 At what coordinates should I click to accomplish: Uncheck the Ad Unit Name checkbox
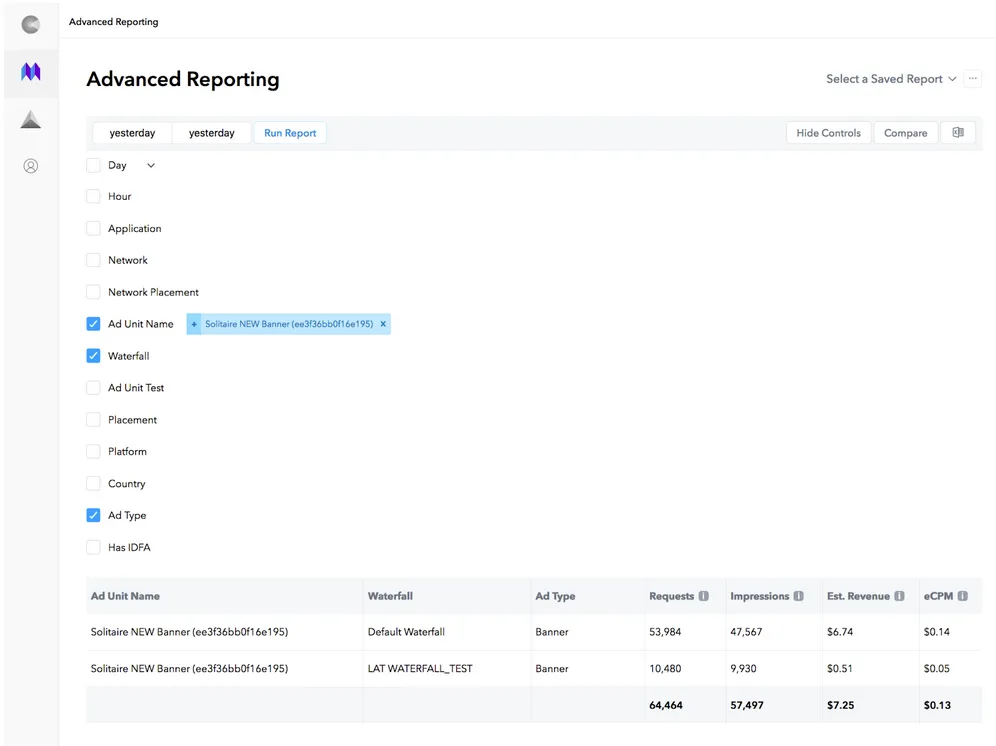(93, 323)
